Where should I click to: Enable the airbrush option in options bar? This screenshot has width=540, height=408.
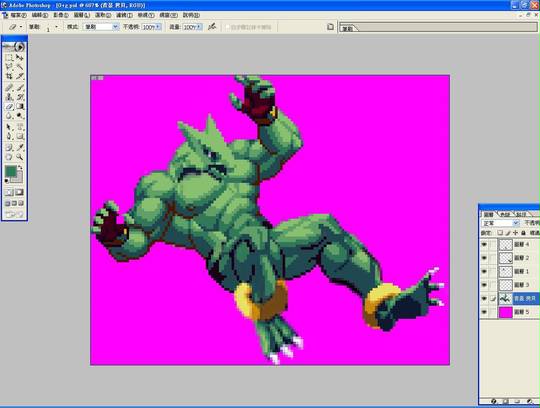(x=212, y=27)
